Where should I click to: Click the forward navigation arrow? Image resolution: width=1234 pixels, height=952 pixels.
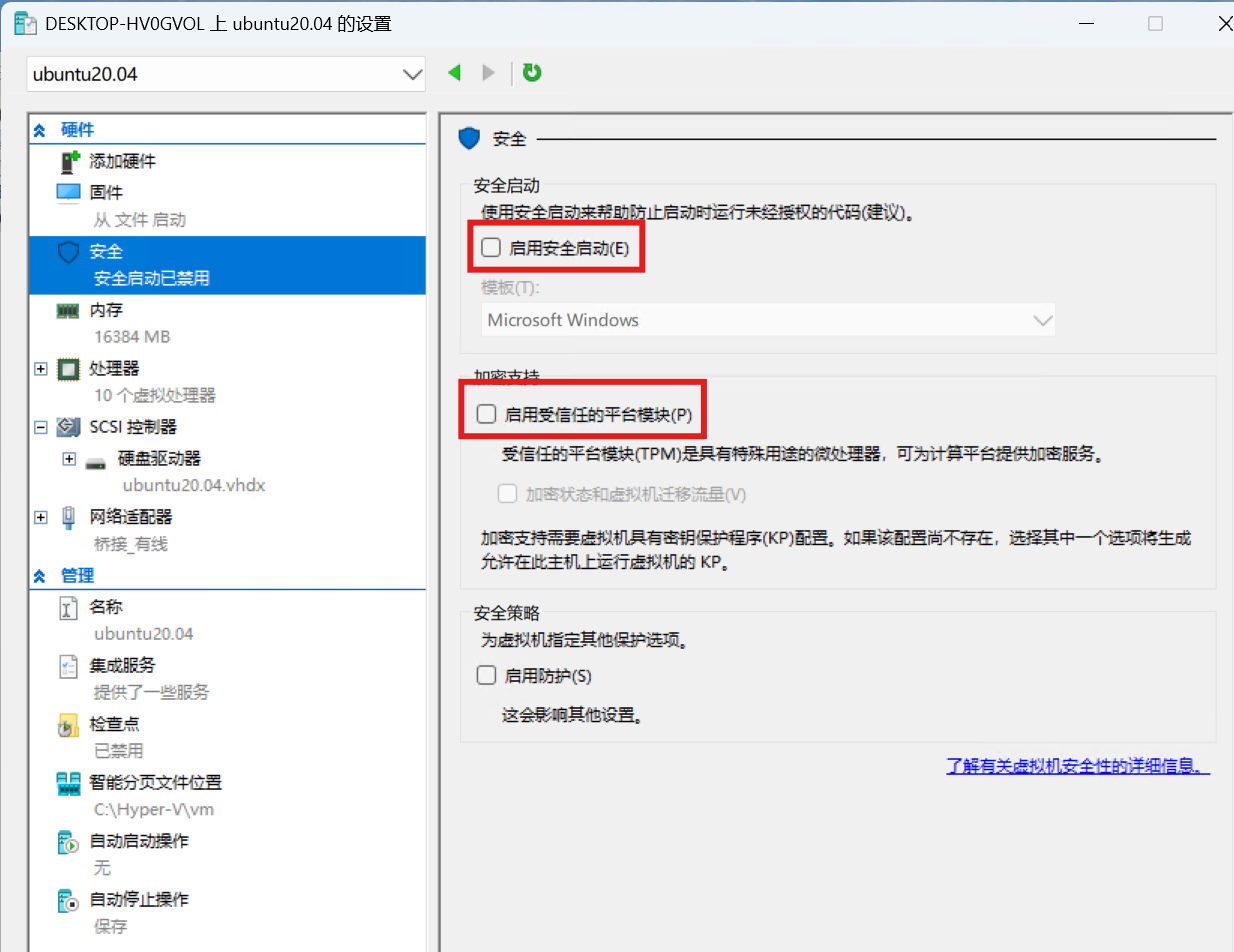point(488,72)
